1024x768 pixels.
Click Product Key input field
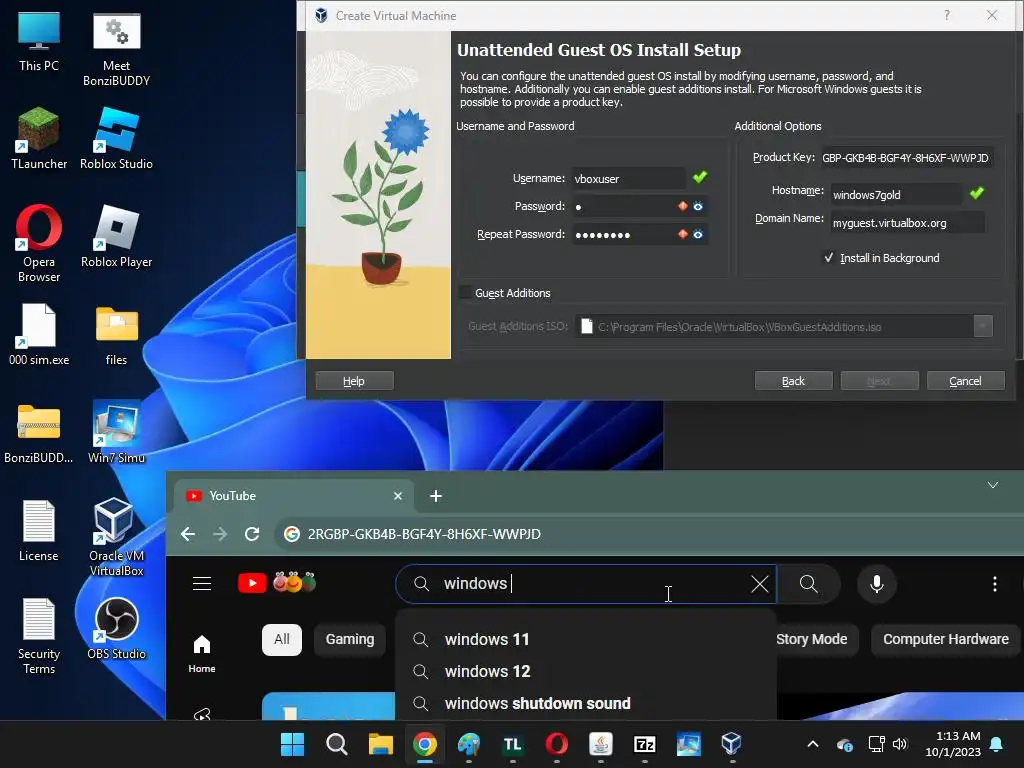pyautogui.click(x=907, y=157)
